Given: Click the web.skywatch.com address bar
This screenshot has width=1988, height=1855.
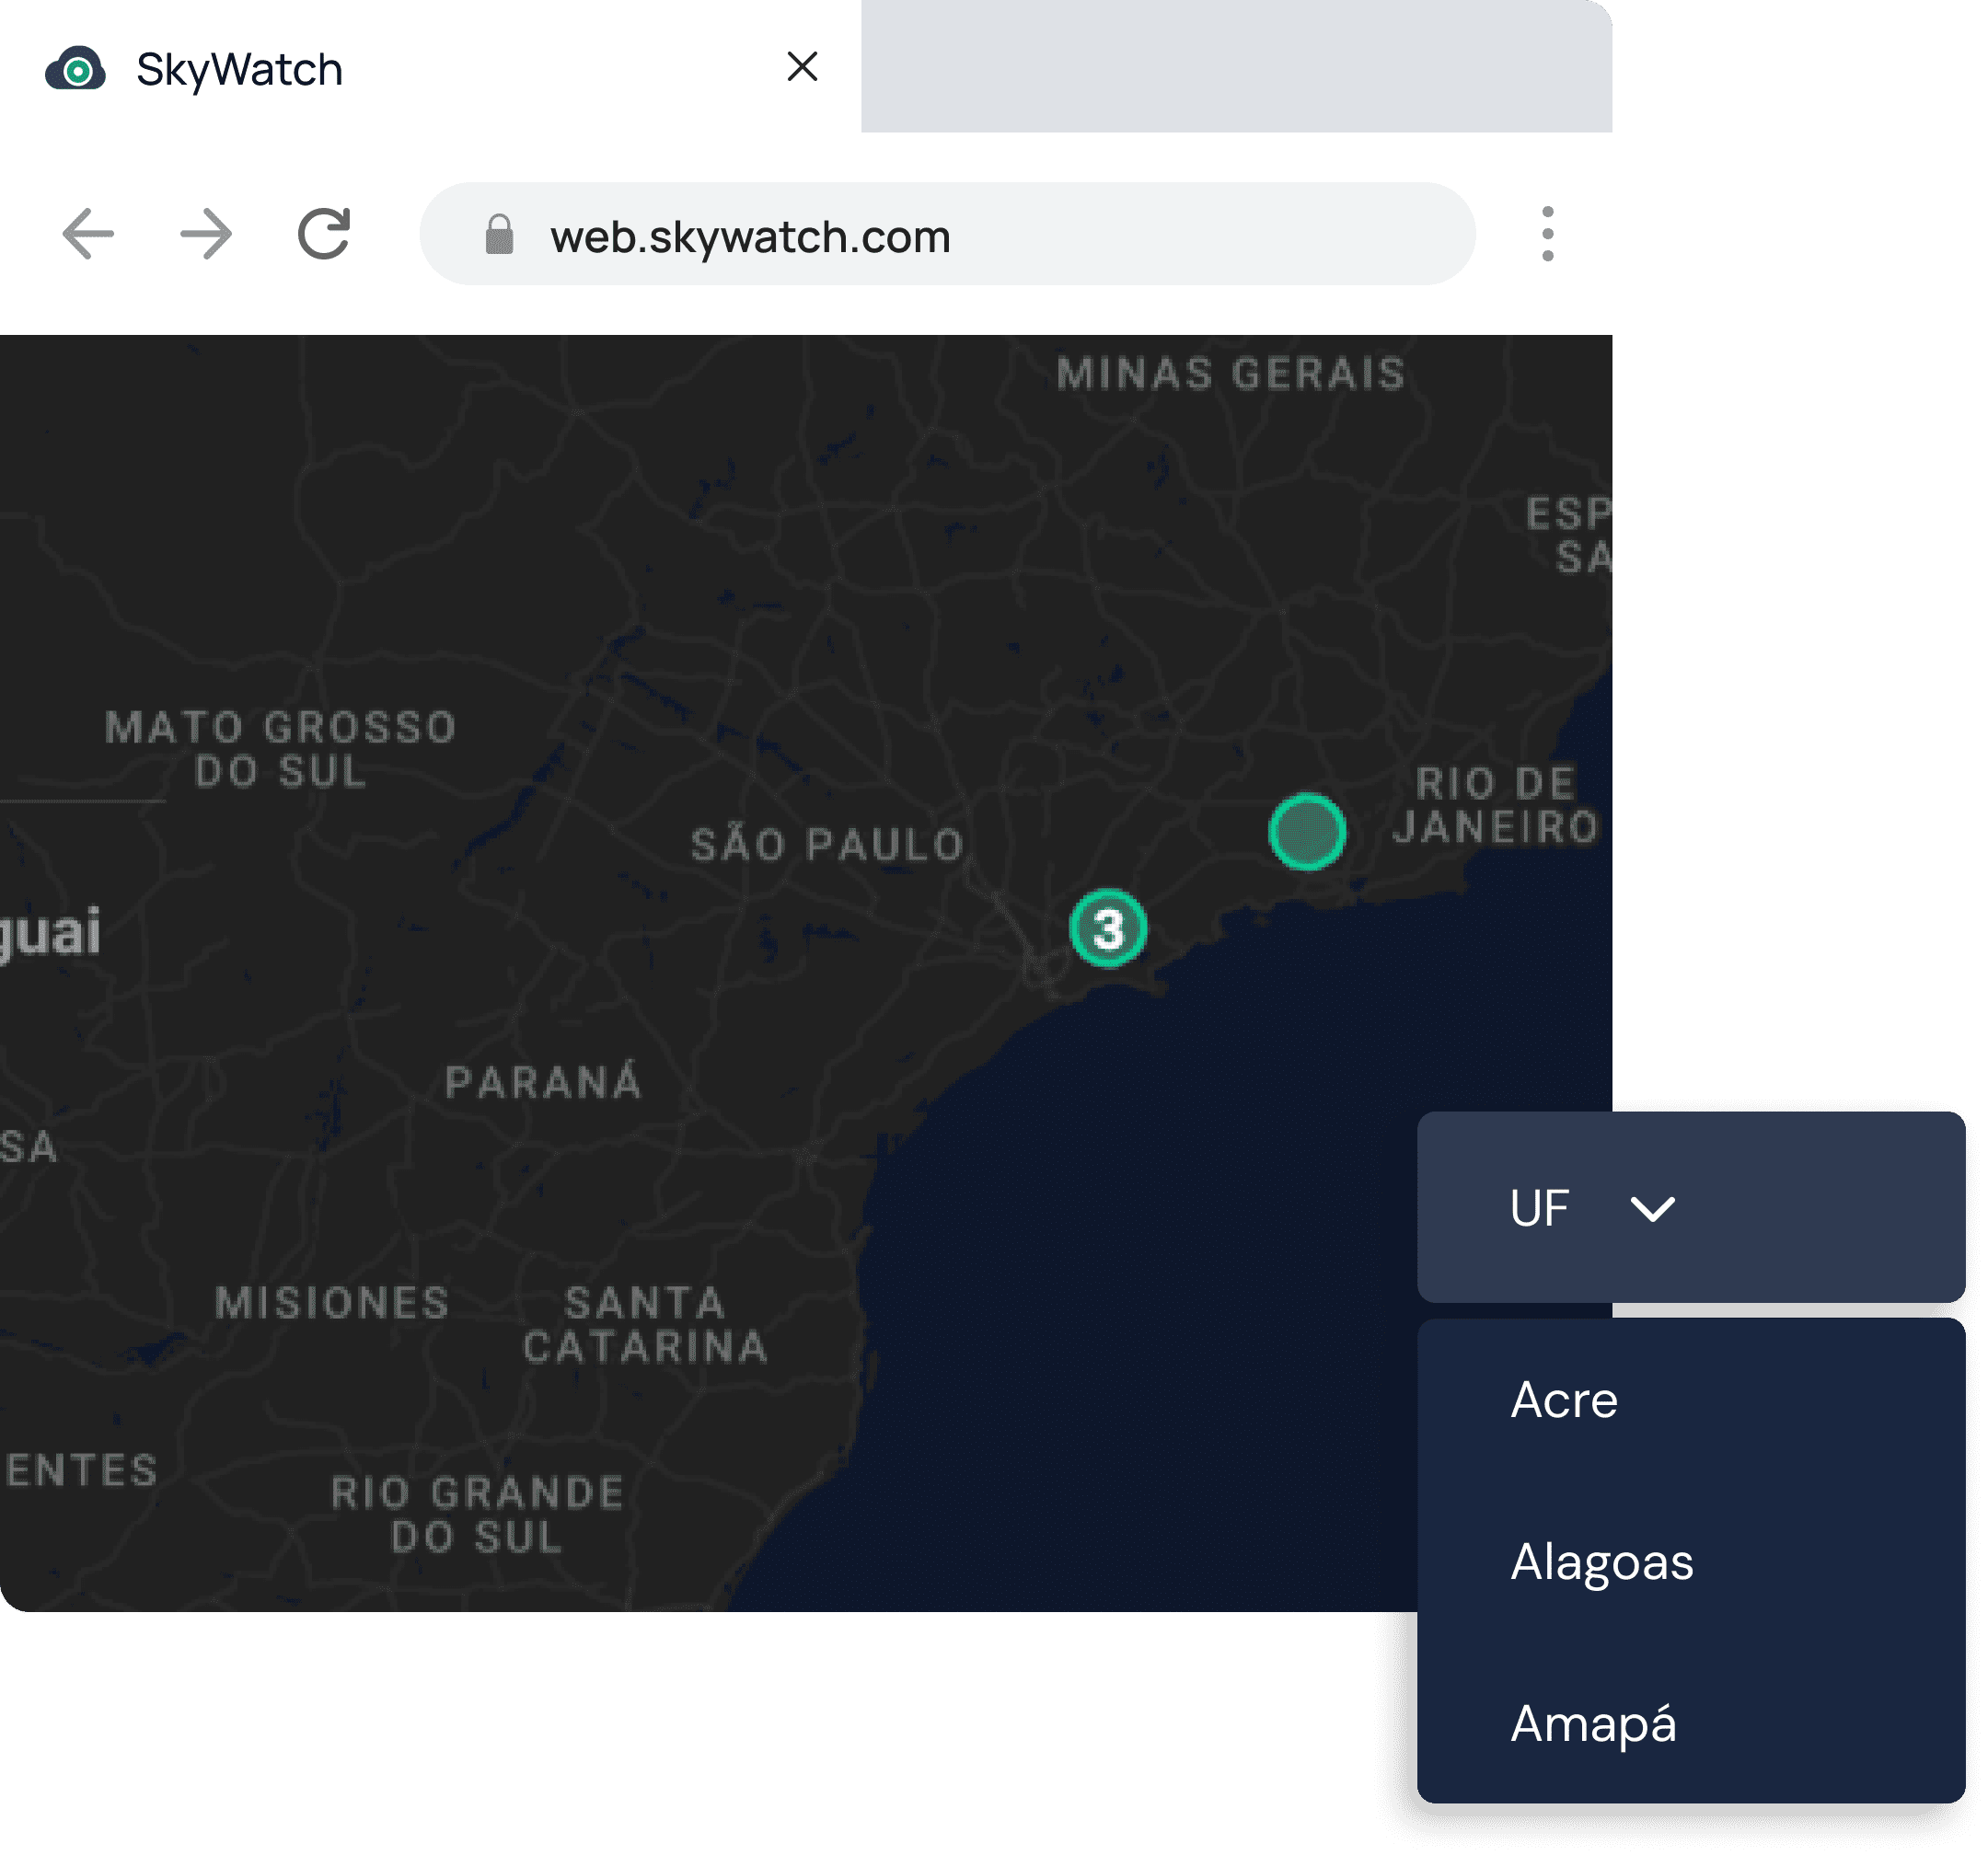Looking at the screenshot, I should coord(750,236).
